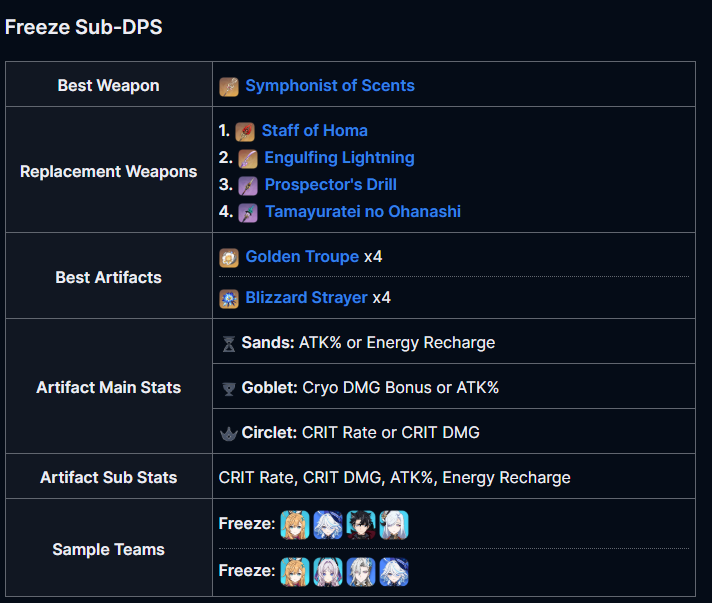Select dark-haired character in first Freeze team
The image size is (712, 603).
(361, 525)
